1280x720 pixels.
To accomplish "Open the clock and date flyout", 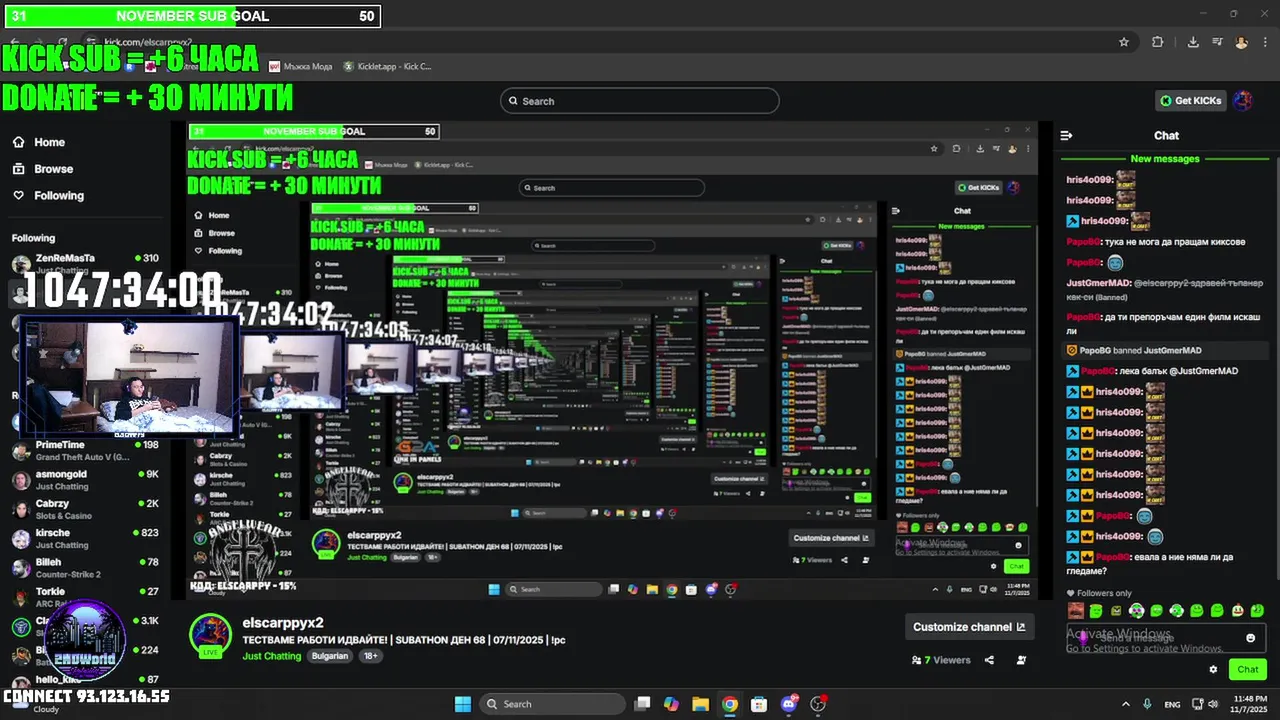I will pos(1249,704).
